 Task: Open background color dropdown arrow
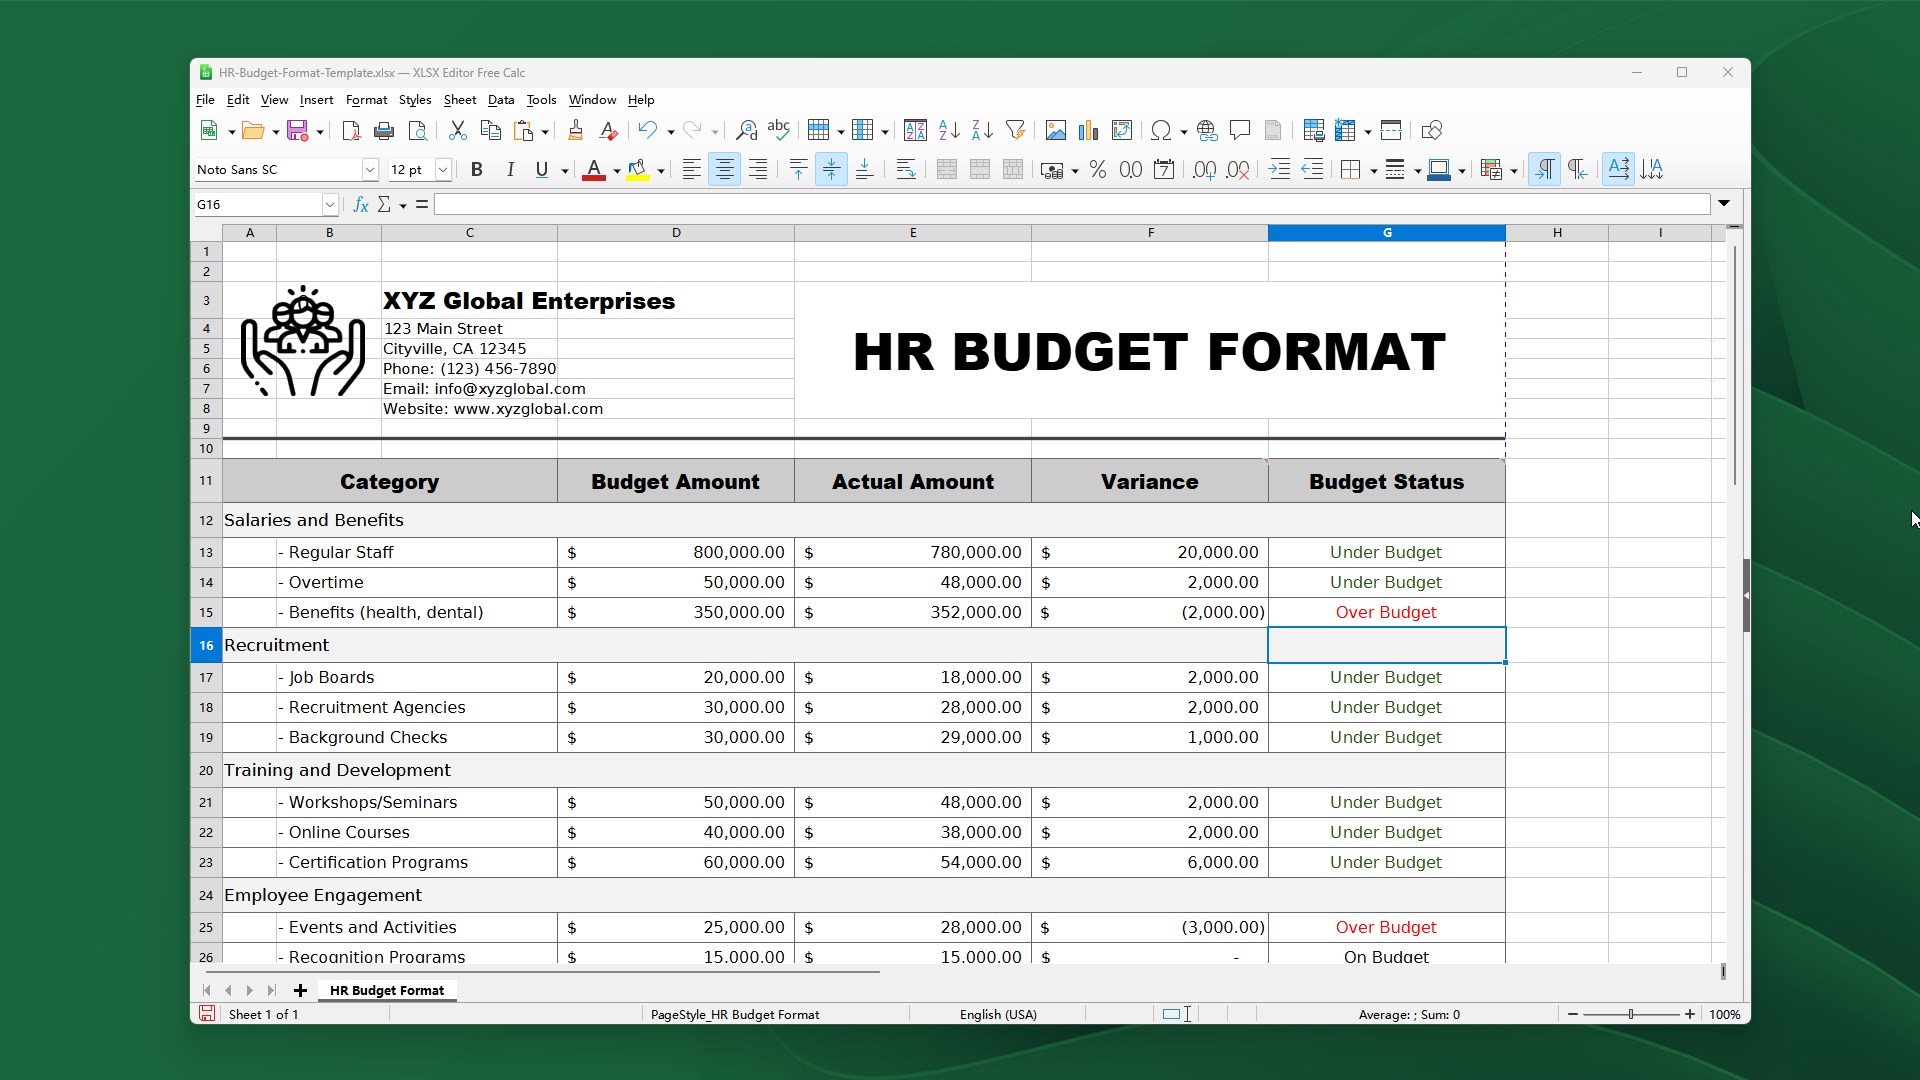tap(661, 171)
